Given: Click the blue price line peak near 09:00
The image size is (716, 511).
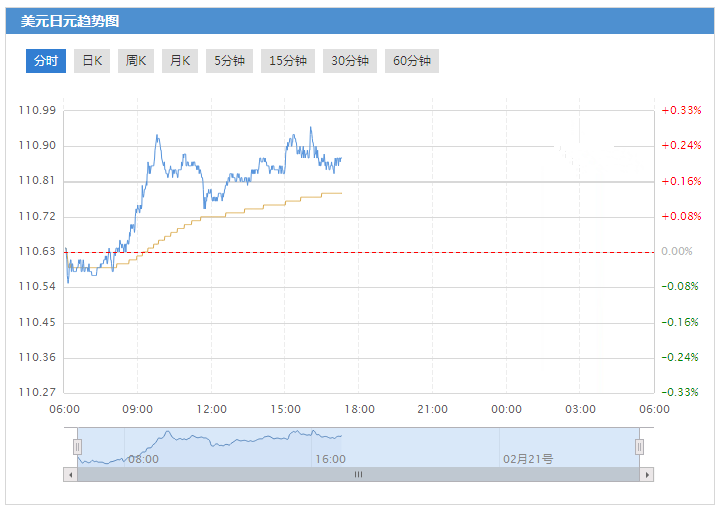Looking at the screenshot, I should (157, 135).
